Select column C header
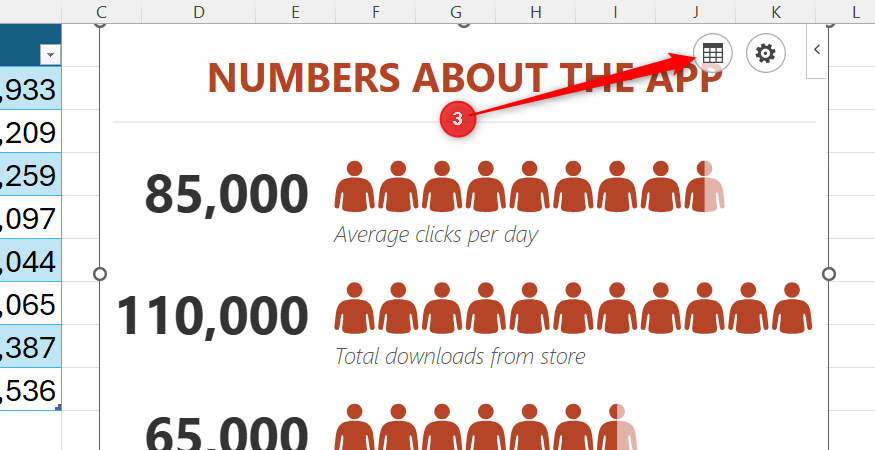The width and height of the screenshot is (875, 450). tap(102, 12)
